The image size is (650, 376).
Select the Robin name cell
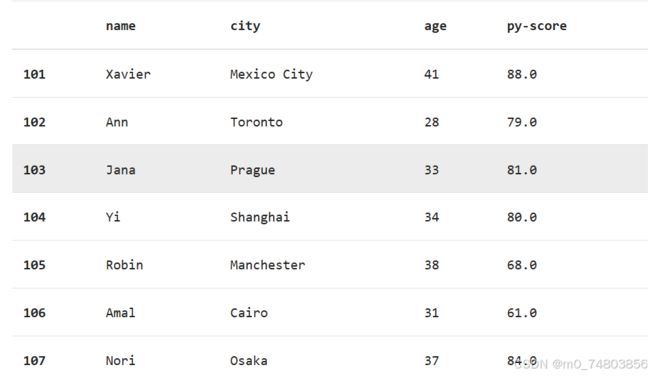[124, 265]
